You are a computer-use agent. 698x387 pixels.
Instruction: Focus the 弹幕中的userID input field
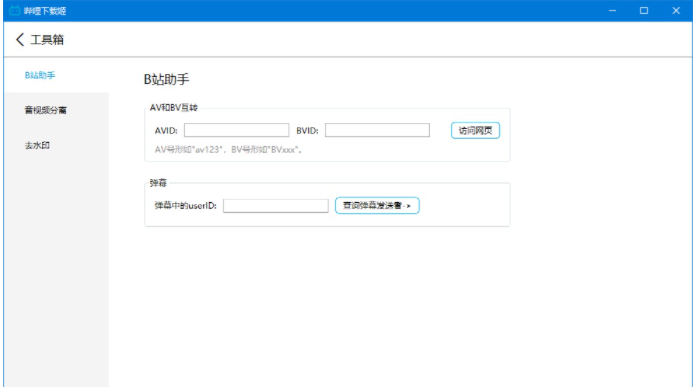pos(276,205)
